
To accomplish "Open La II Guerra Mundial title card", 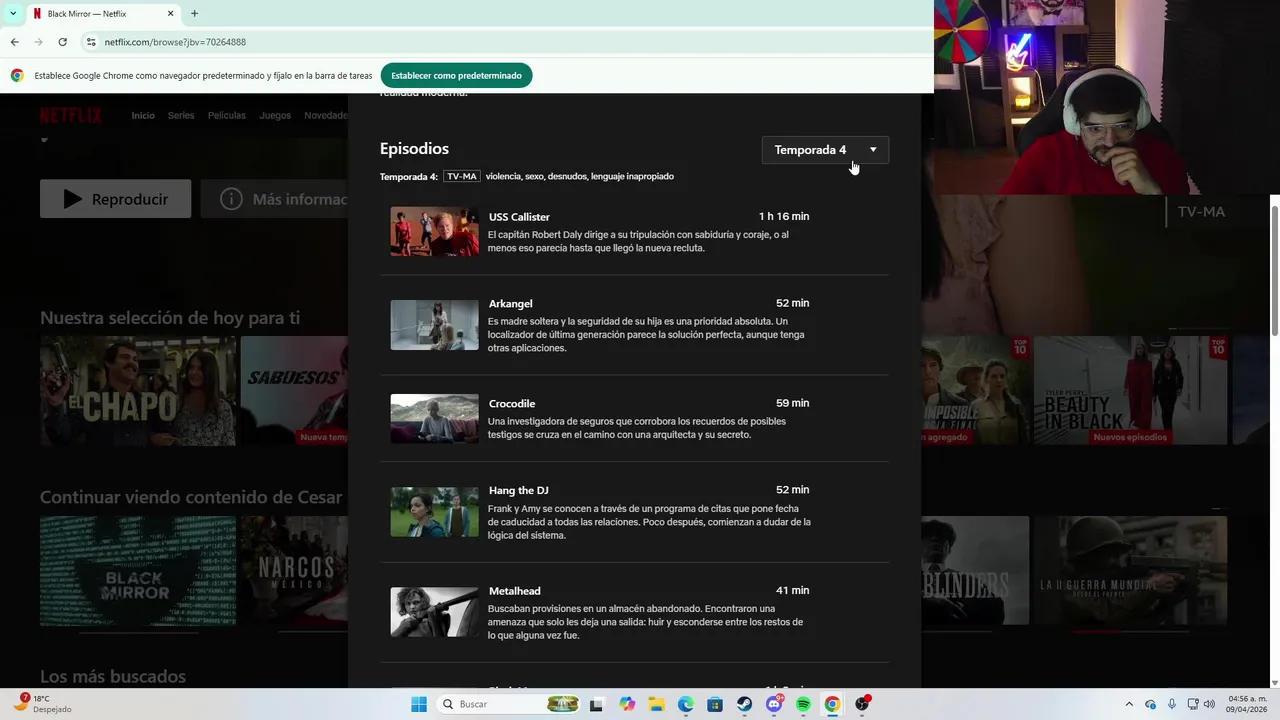I will (x=1130, y=571).
